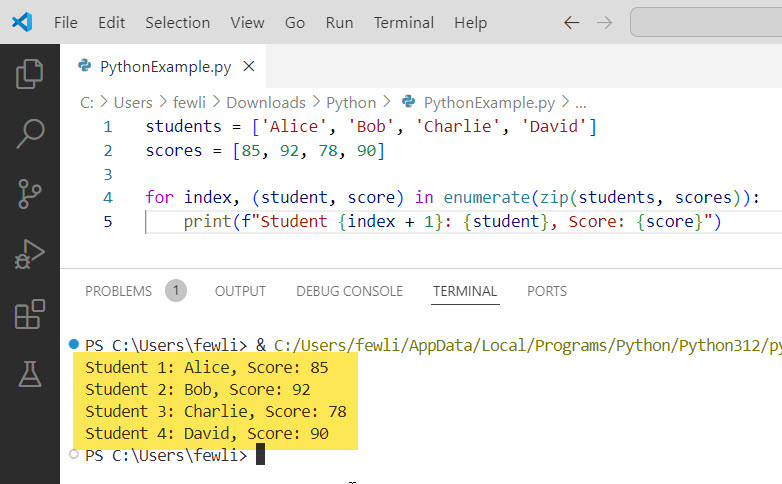Click terminal output 'Student 4: David, Score: 90'
782x484 pixels.
pos(206,434)
